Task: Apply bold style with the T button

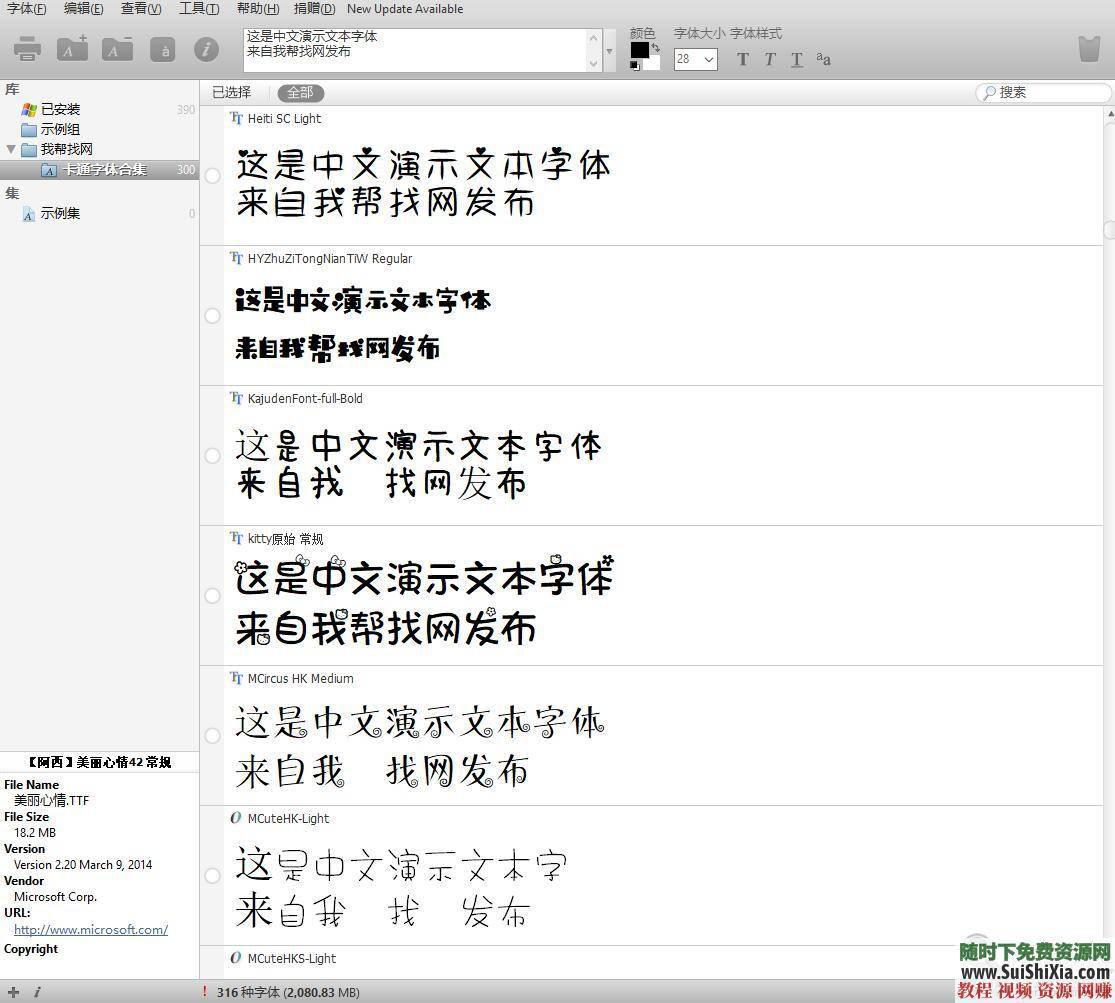Action: [742, 59]
